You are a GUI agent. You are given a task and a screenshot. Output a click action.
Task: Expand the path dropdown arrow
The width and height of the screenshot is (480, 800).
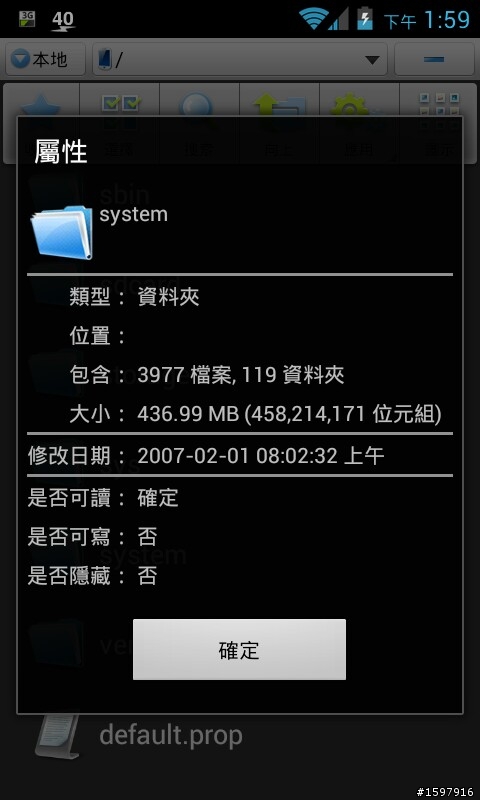[372, 60]
